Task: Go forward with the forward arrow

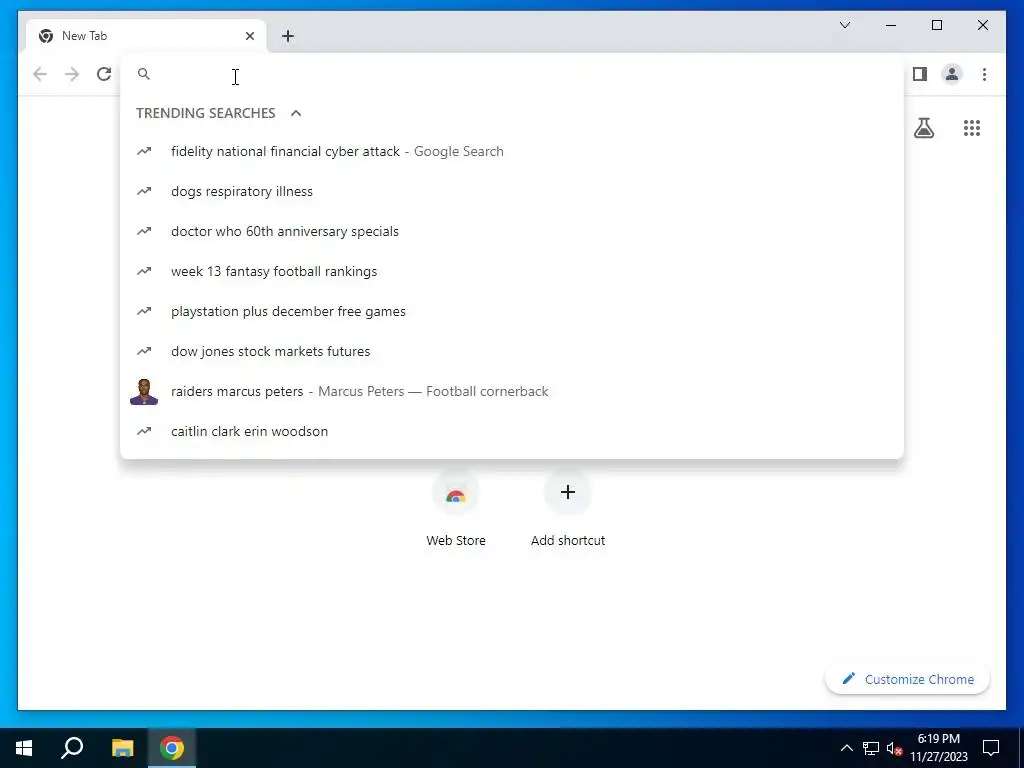Action: [72, 74]
